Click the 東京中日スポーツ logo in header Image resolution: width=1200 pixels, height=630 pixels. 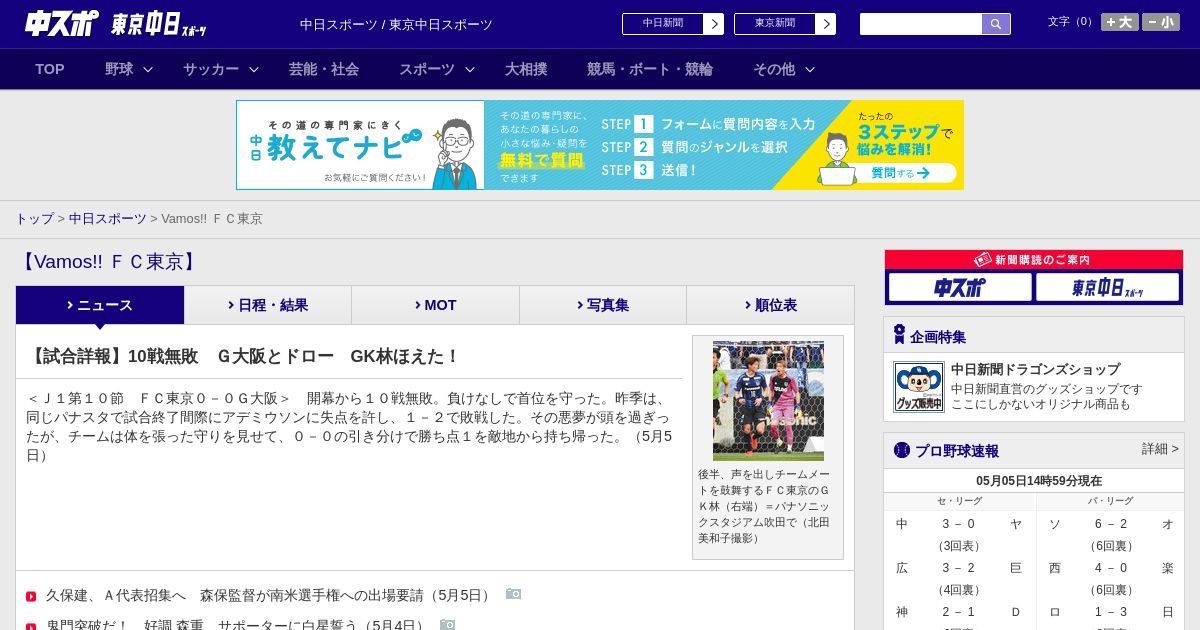[x=159, y=24]
